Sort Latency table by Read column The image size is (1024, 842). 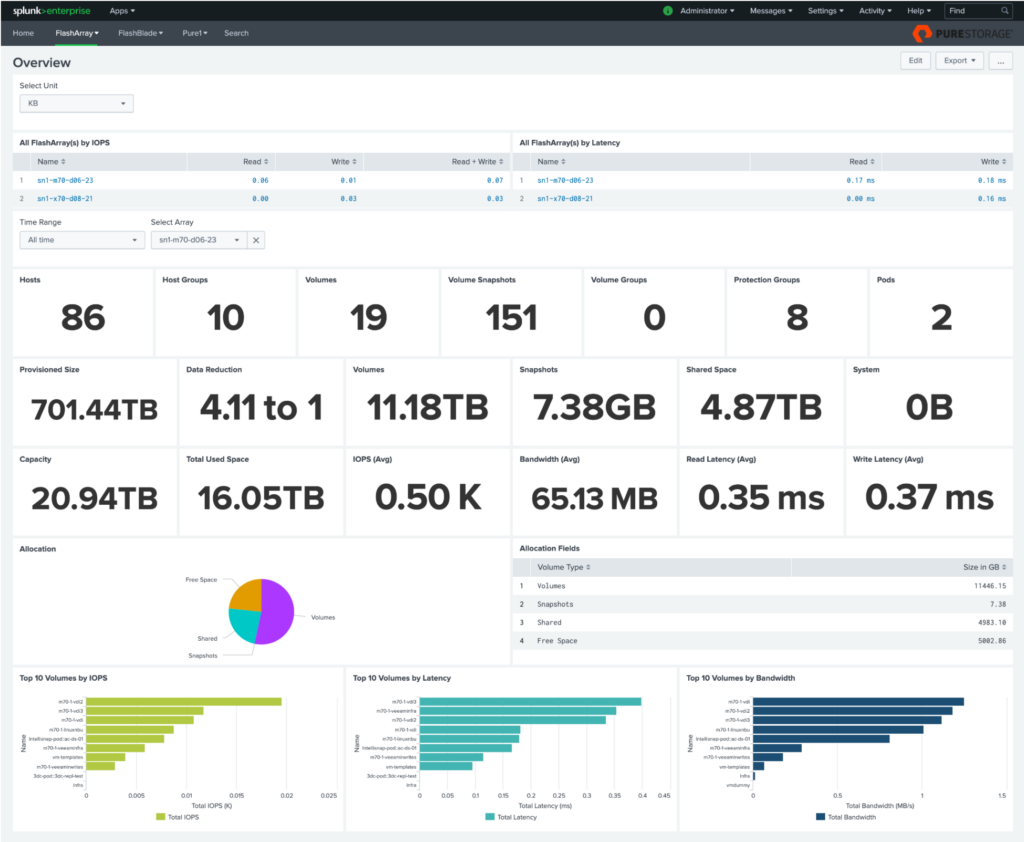[x=861, y=161]
